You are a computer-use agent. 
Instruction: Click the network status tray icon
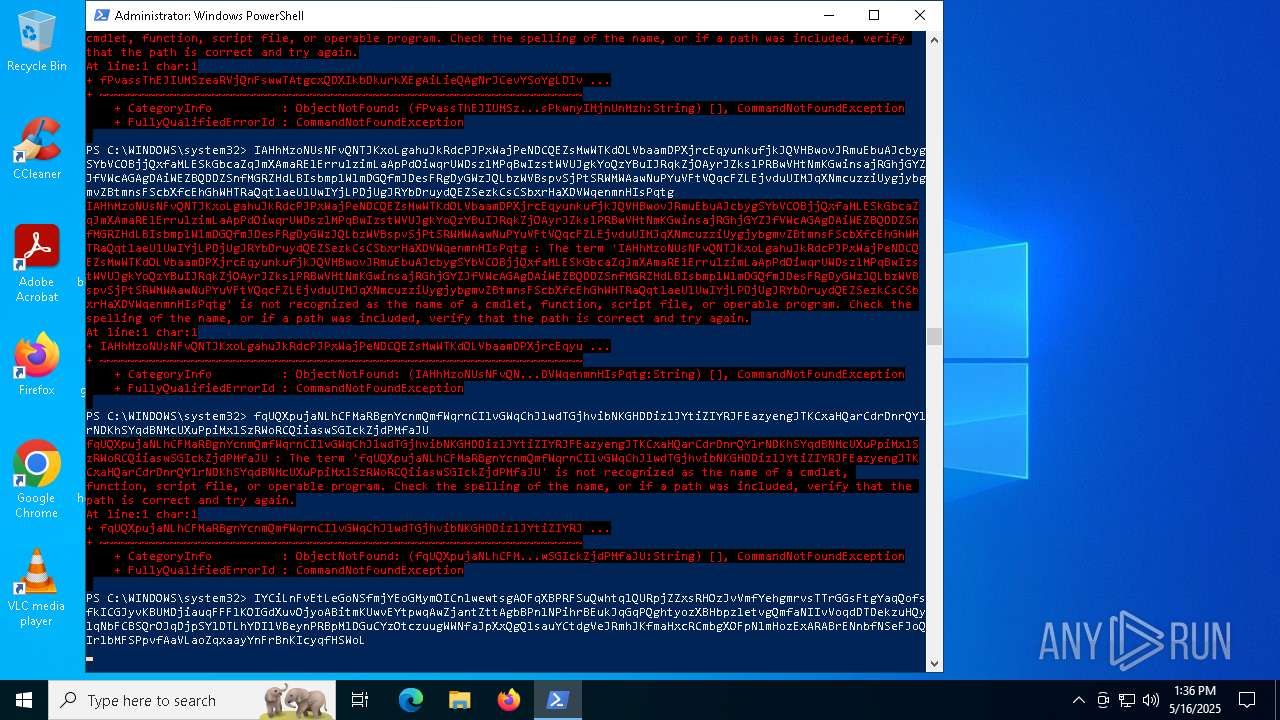click(1127, 700)
